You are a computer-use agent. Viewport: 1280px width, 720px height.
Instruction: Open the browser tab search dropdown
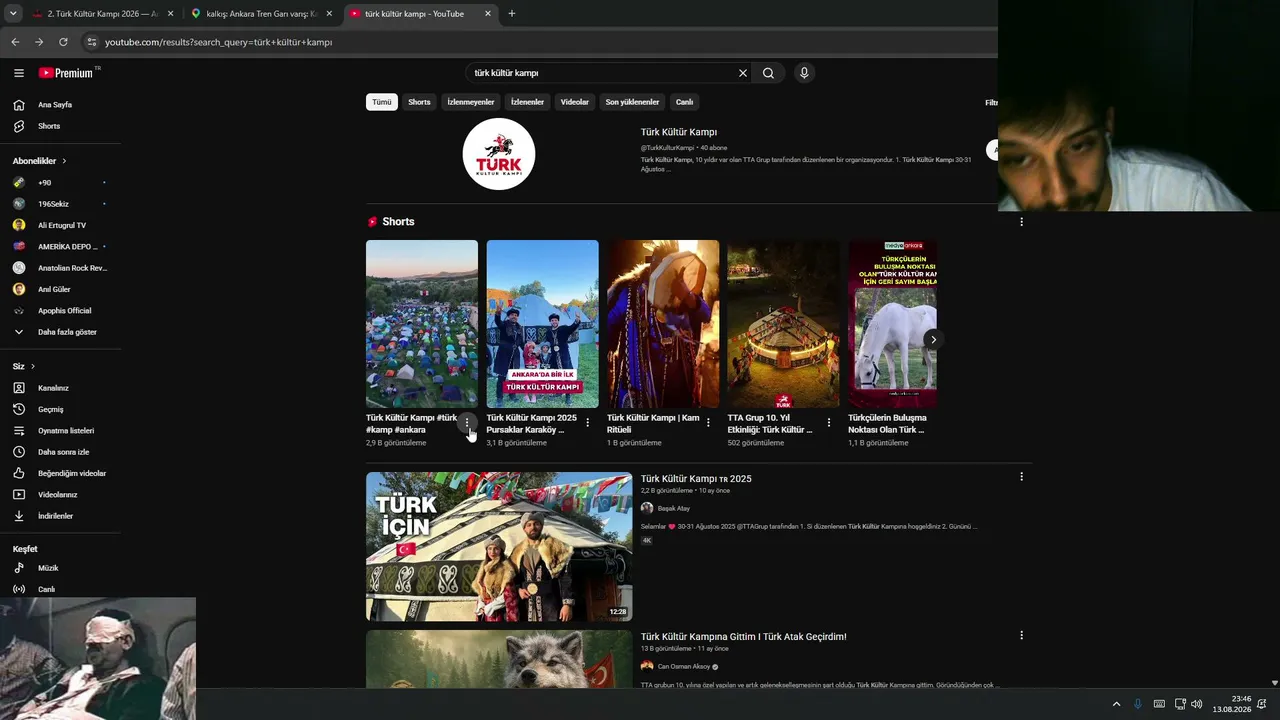[13, 14]
